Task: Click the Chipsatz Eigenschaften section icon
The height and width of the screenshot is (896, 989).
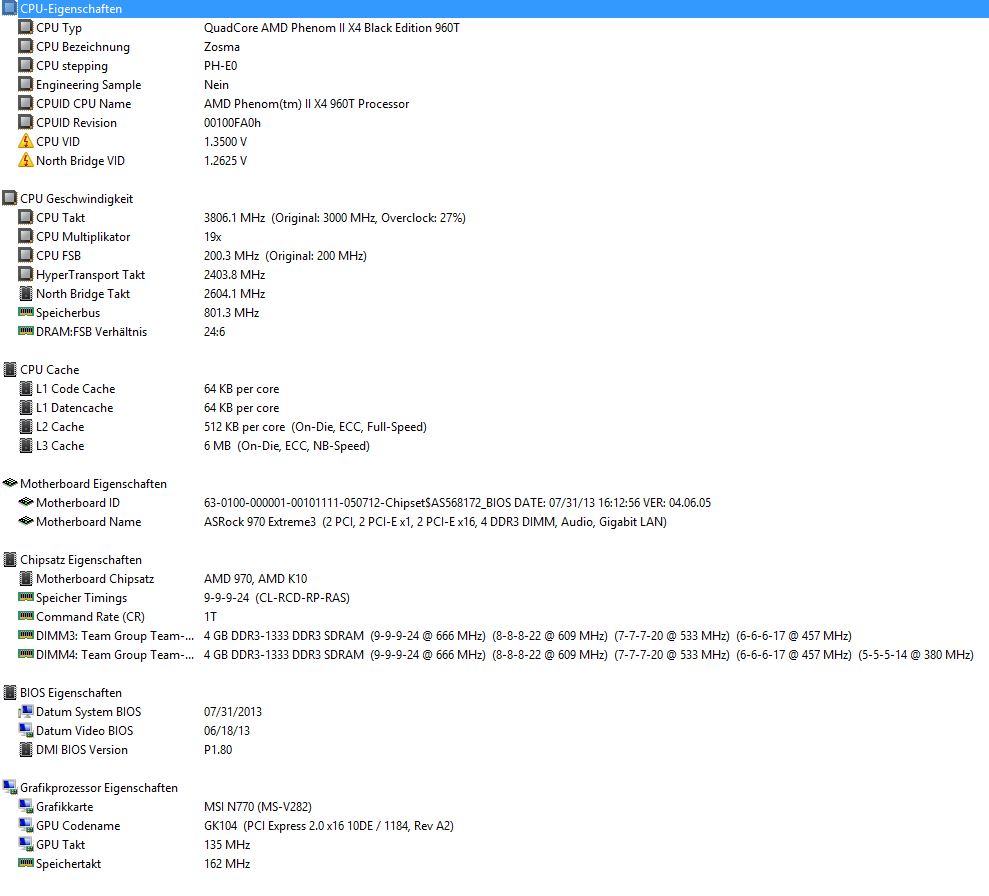Action: 9,559
